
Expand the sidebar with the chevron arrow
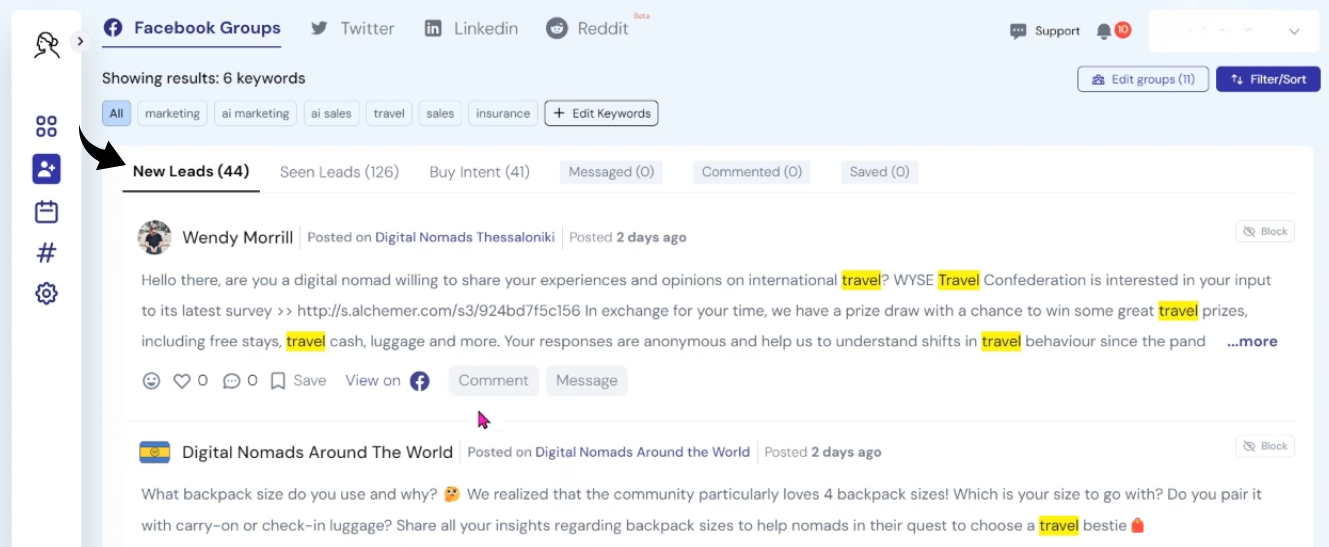pyautogui.click(x=80, y=41)
